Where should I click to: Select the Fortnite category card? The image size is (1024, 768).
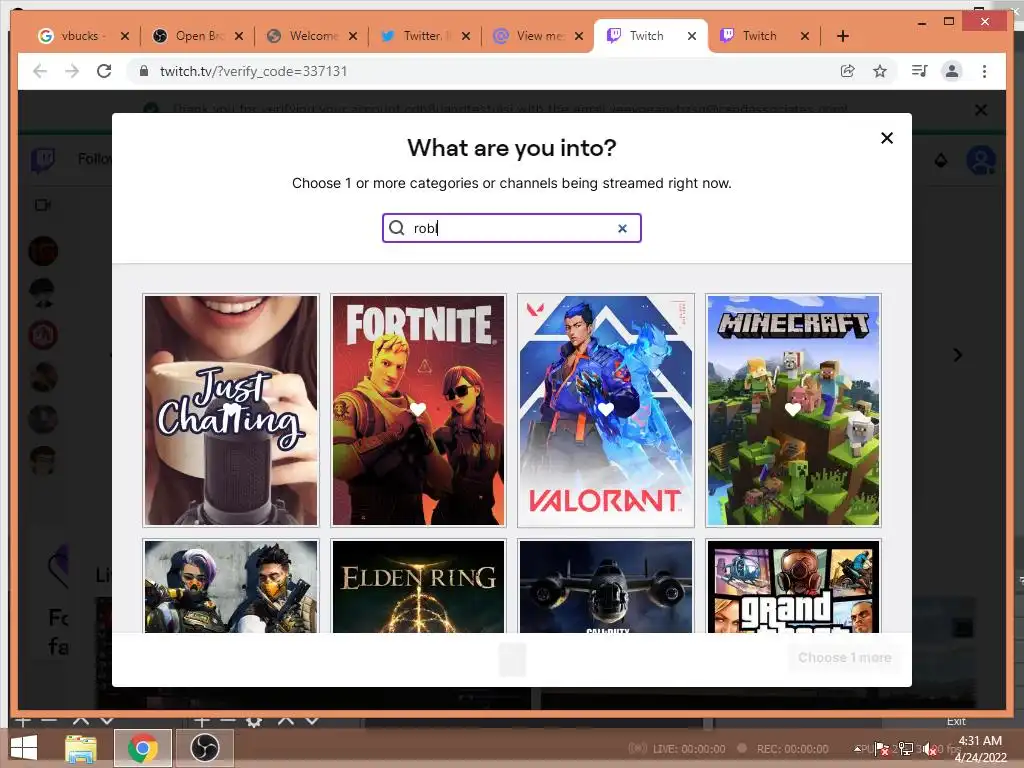pyautogui.click(x=419, y=410)
